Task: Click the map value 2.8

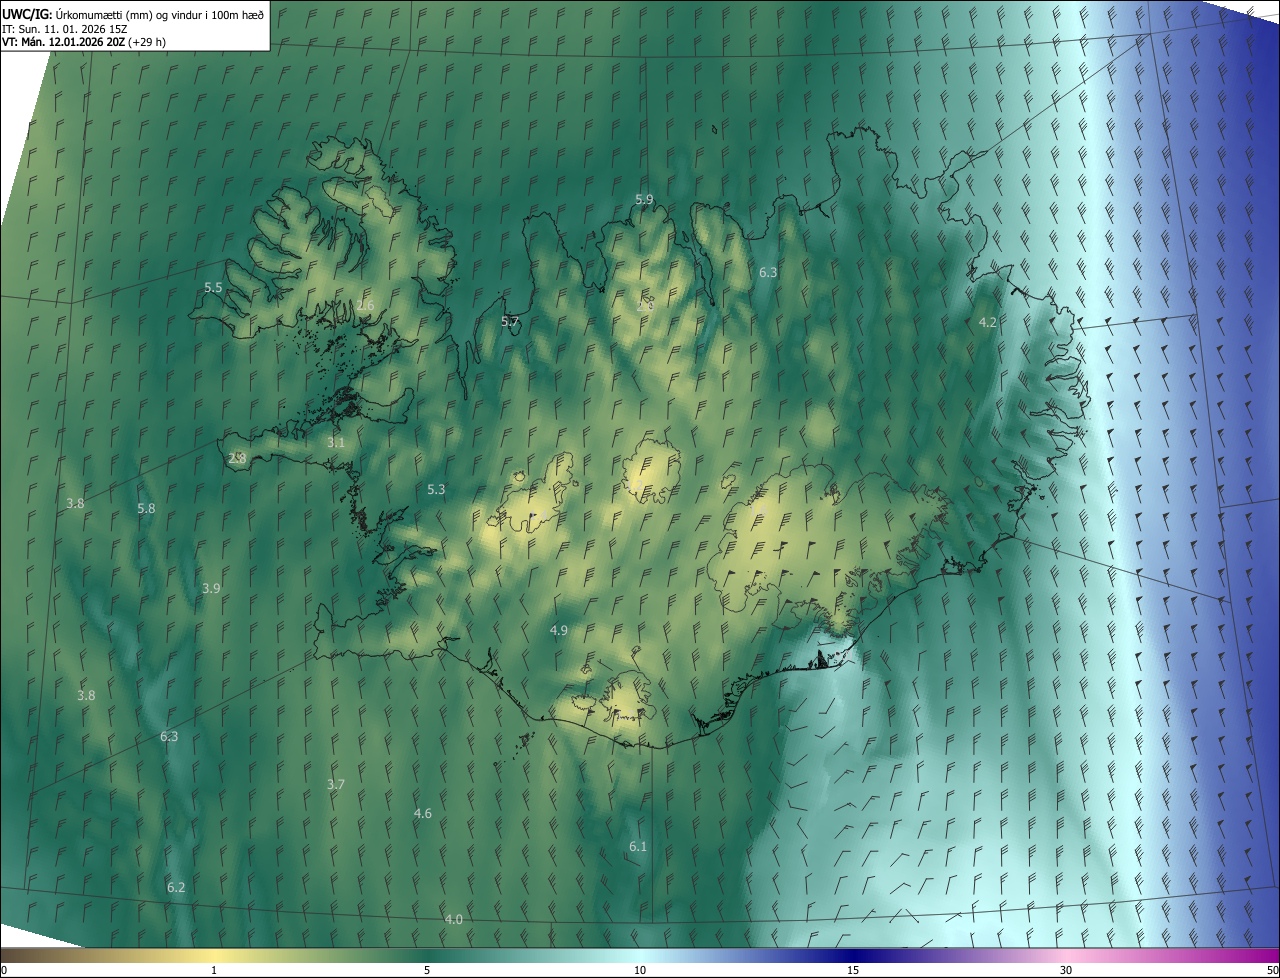Action: 237,458
